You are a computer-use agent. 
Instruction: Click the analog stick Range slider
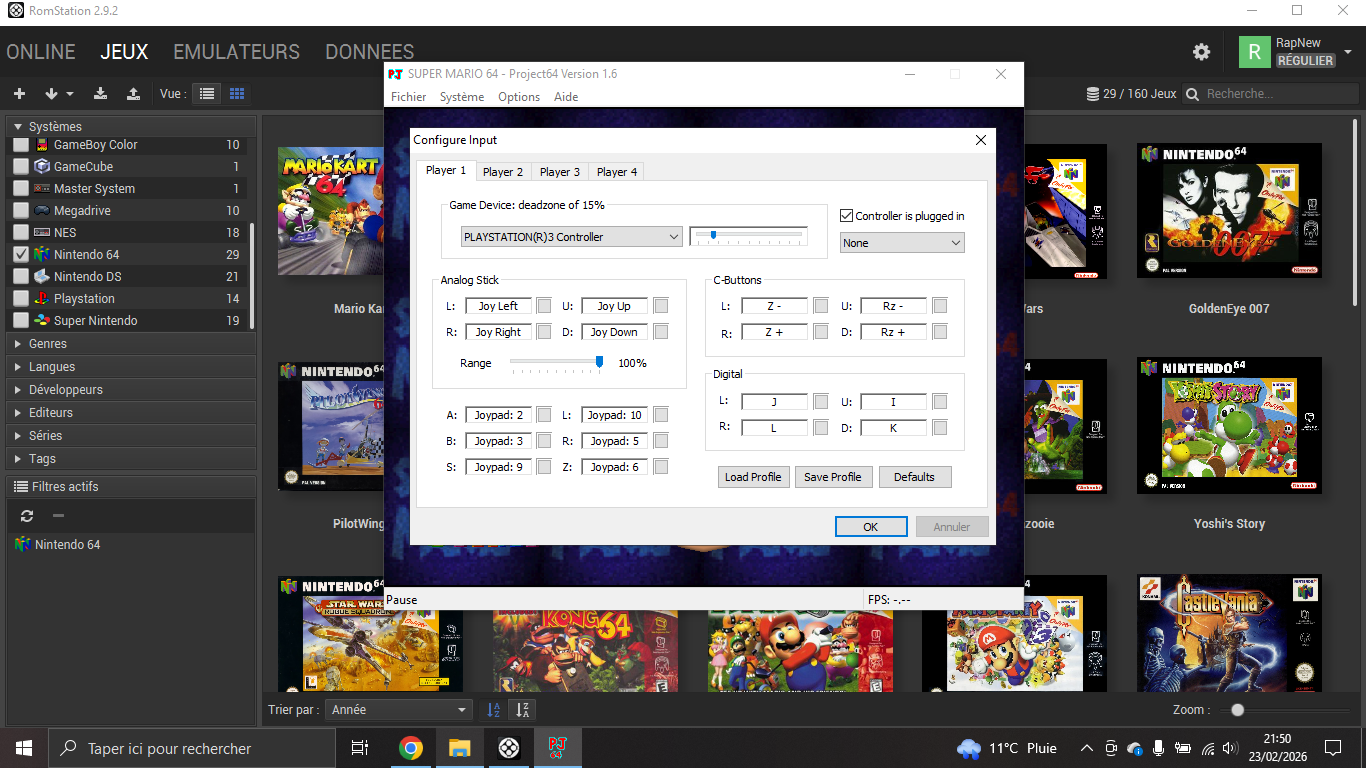tap(555, 362)
